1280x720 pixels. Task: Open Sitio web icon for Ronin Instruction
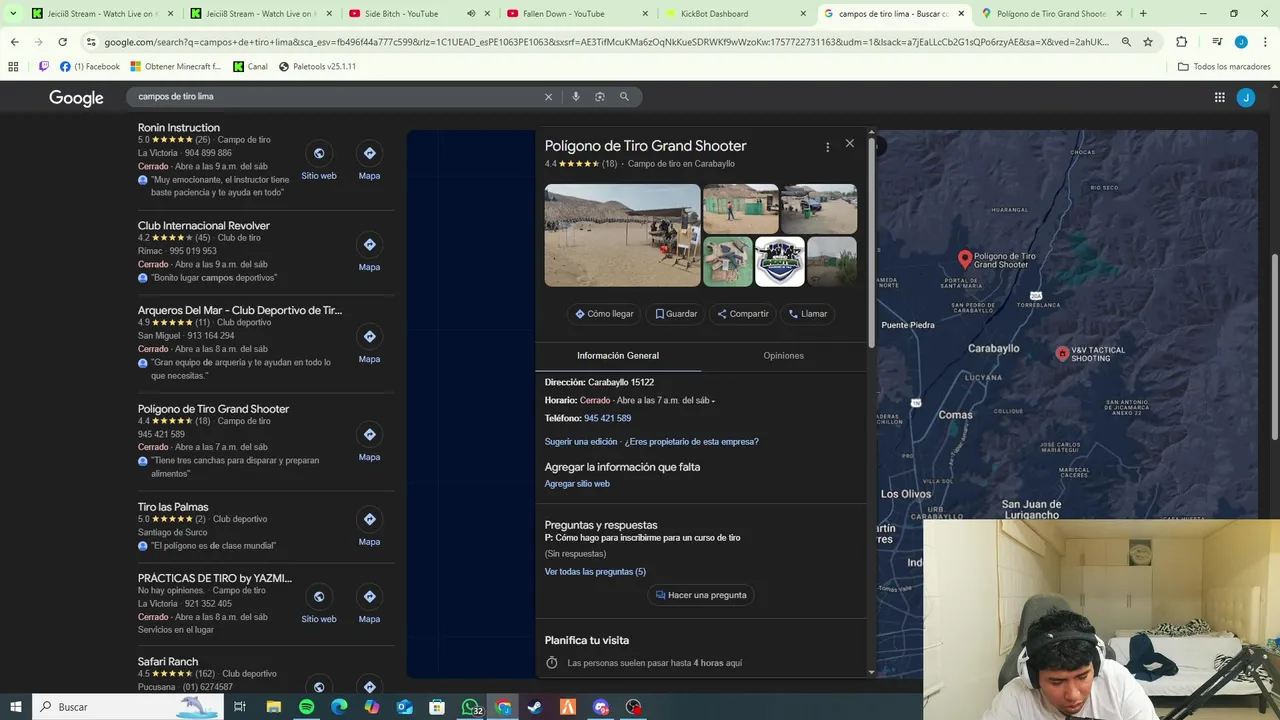[319, 153]
